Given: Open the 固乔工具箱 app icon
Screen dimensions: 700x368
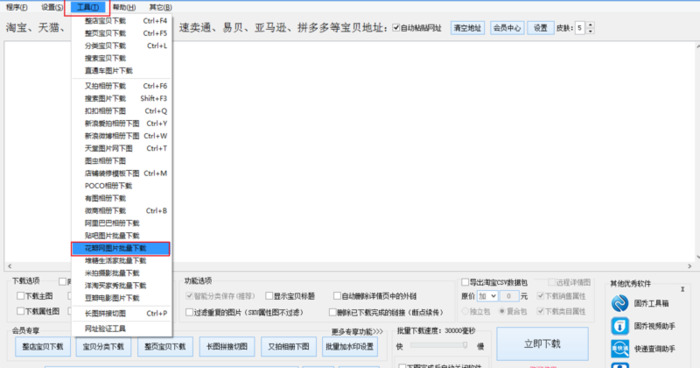Looking at the screenshot, I should [620, 303].
